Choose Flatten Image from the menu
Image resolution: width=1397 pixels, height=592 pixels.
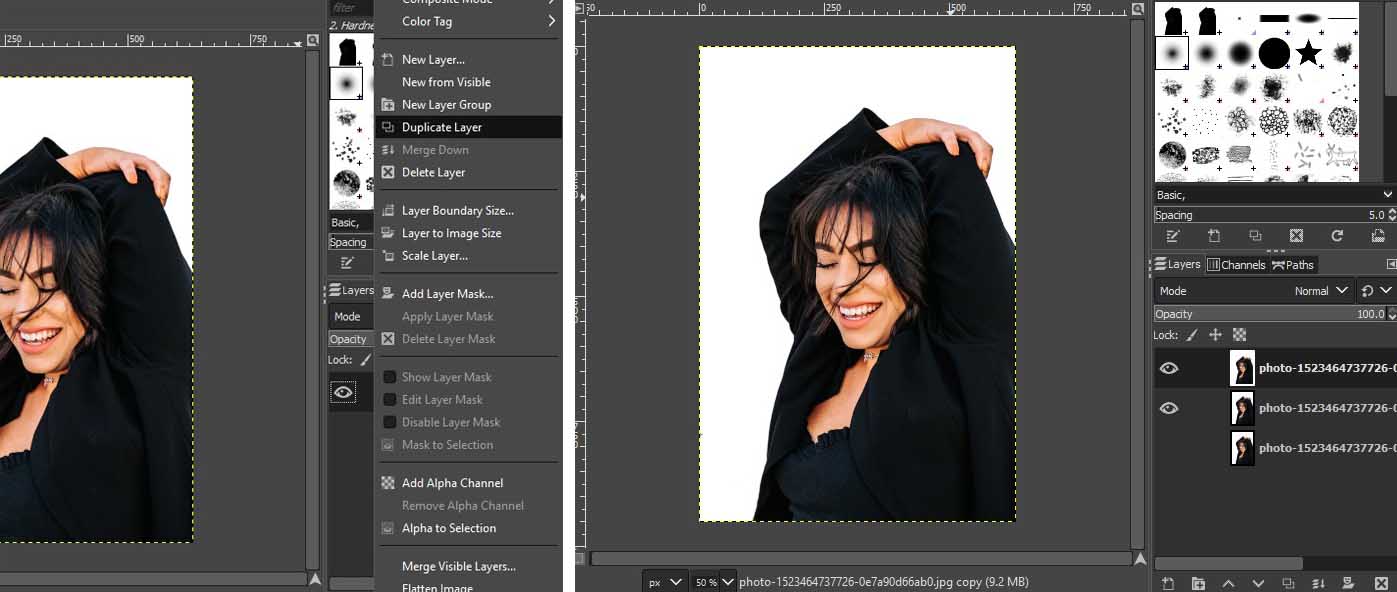(x=437, y=587)
